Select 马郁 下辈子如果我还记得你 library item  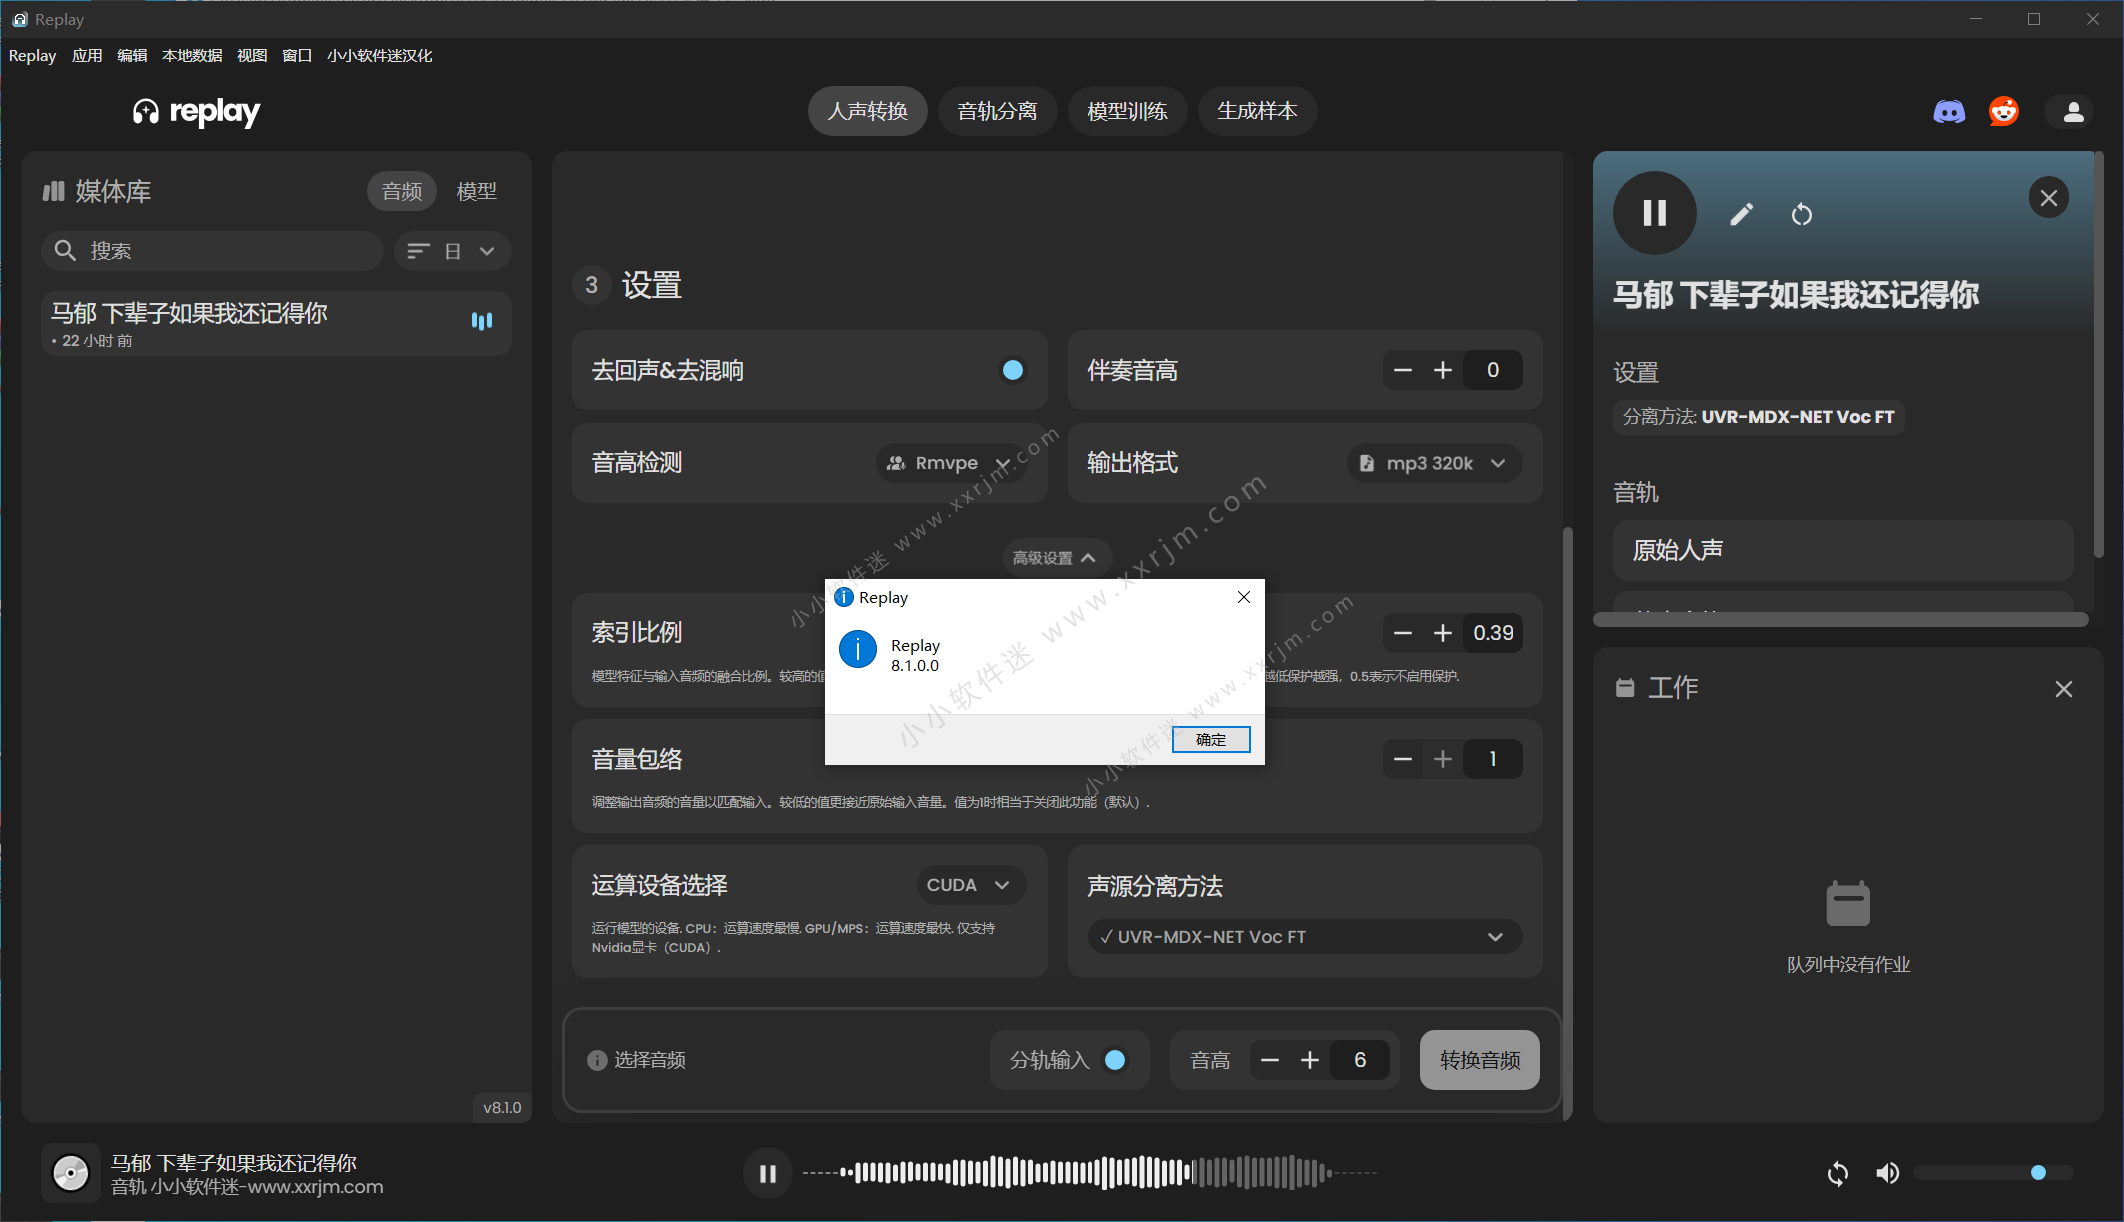pos(276,324)
